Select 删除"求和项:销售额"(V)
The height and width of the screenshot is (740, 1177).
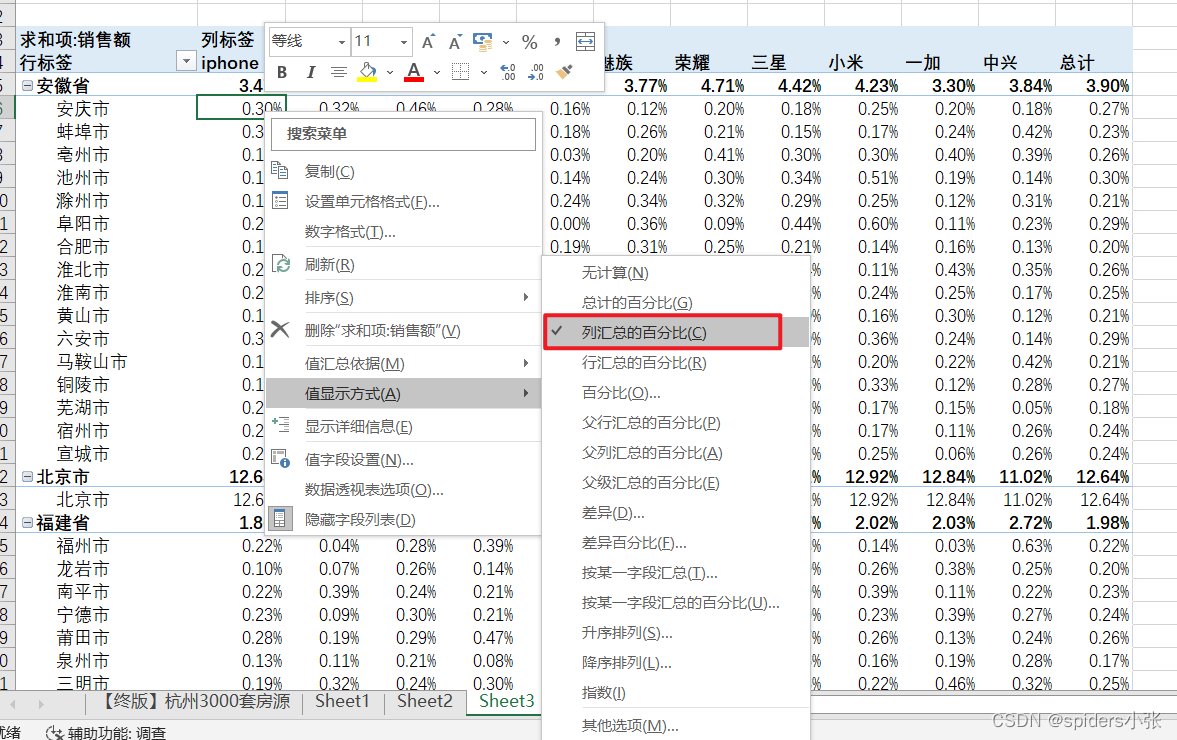tap(382, 330)
